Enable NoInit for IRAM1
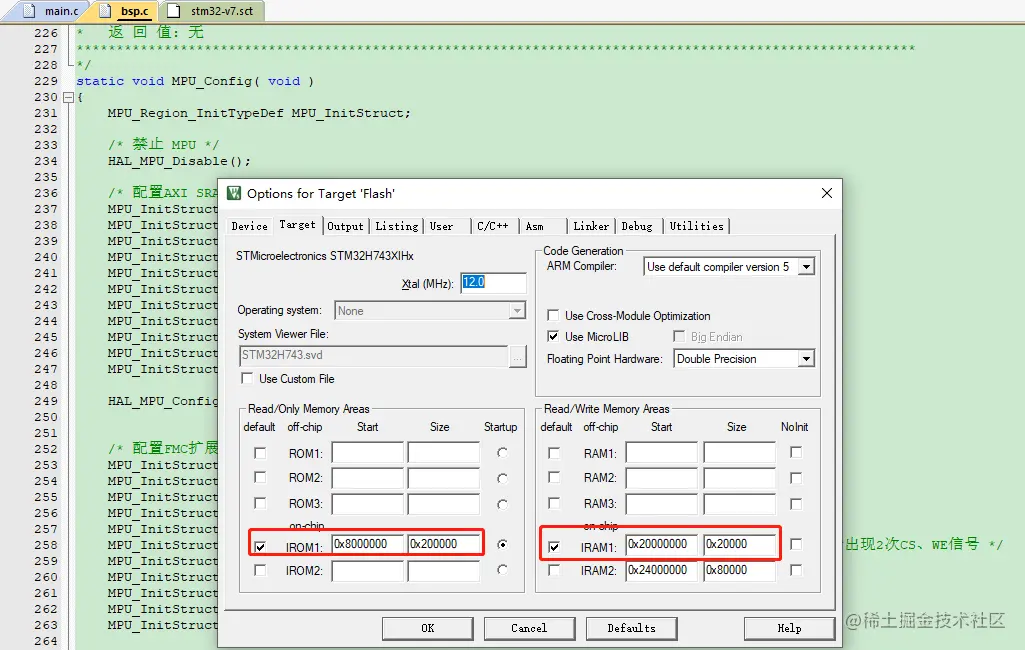The height and width of the screenshot is (650, 1025). (x=796, y=544)
